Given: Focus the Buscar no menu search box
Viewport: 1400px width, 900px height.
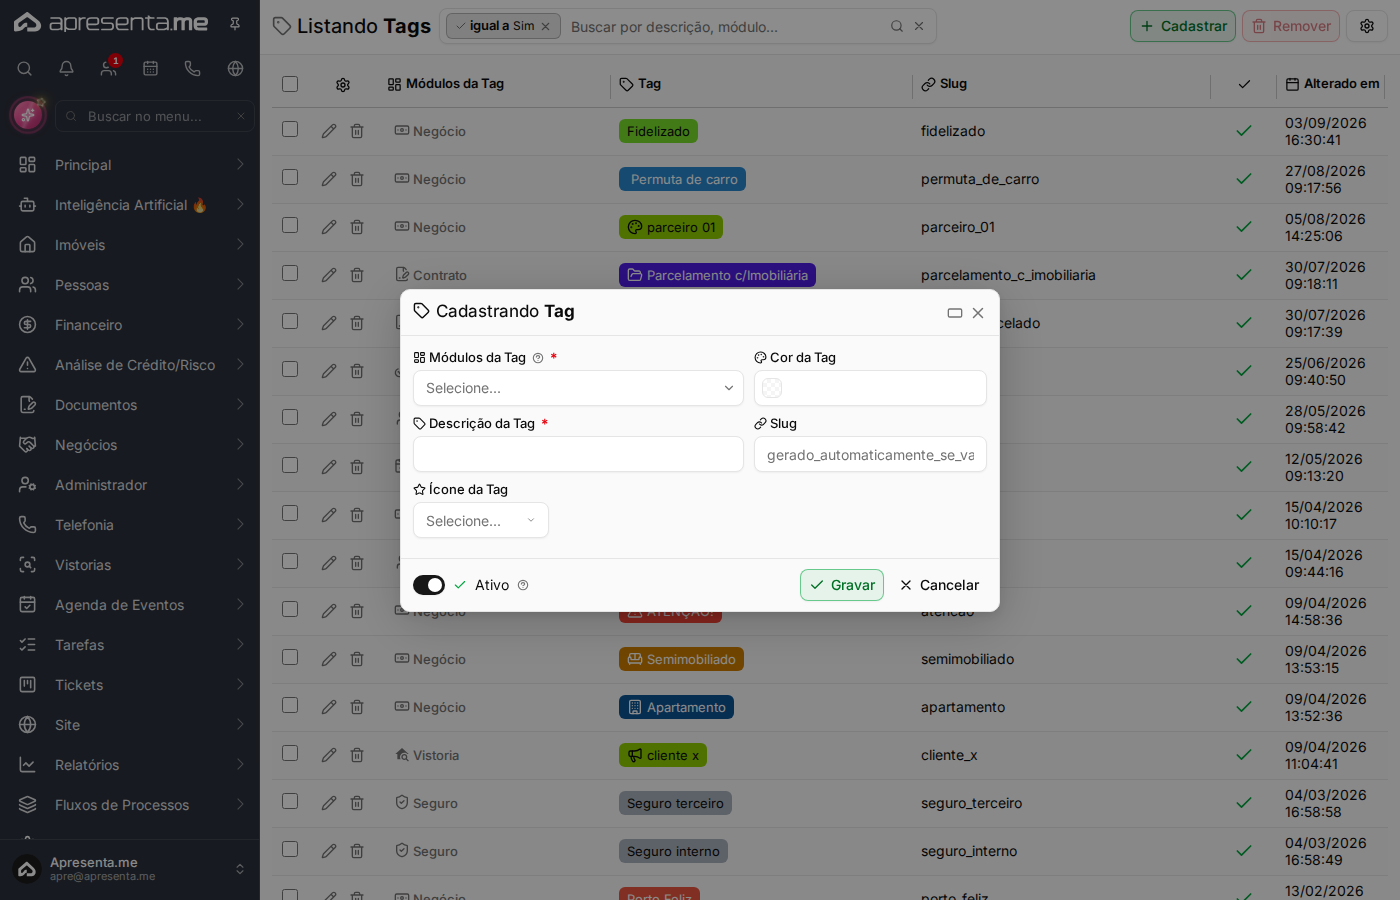Looking at the screenshot, I should 155,116.
